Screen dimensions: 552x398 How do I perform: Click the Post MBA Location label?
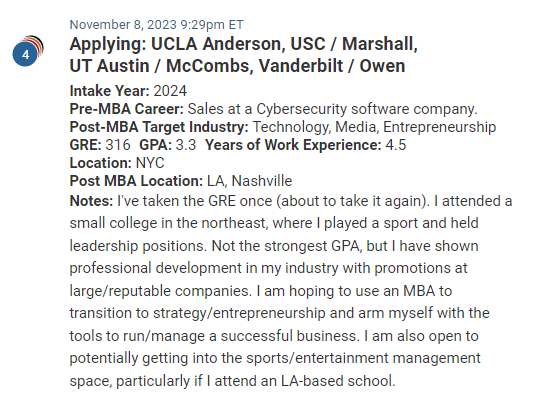(136, 181)
